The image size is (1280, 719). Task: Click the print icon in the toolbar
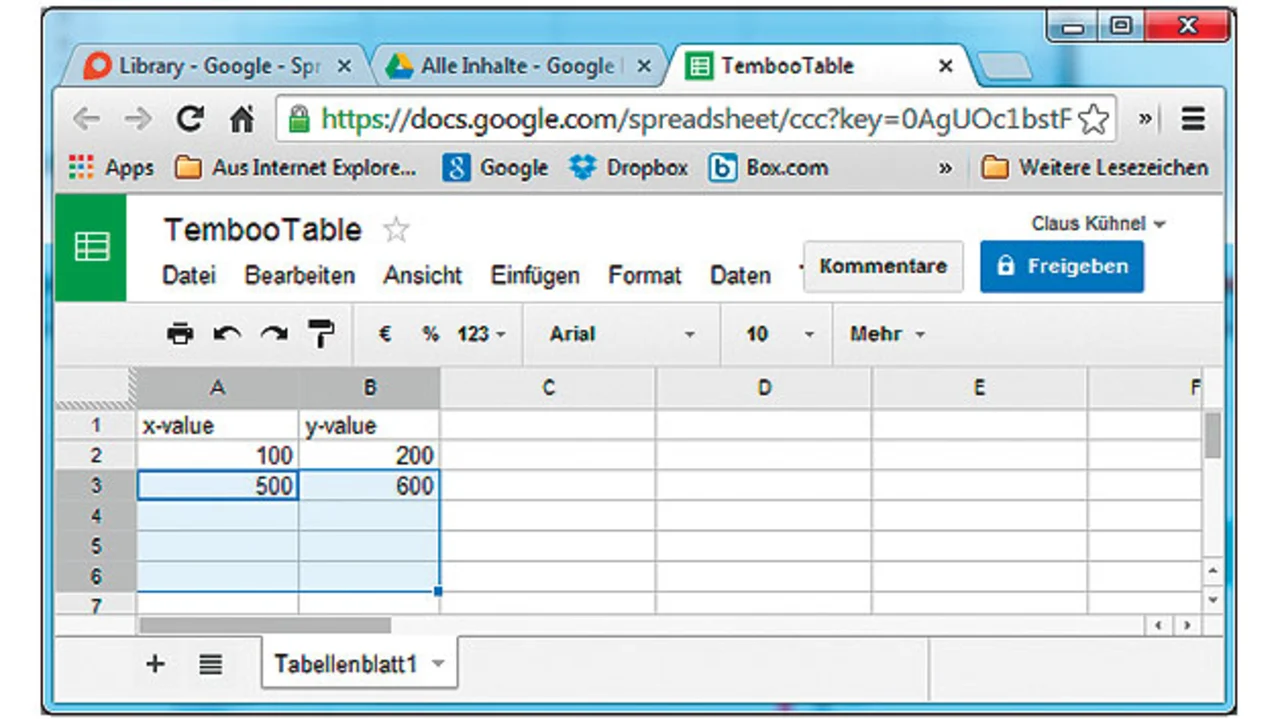(180, 334)
